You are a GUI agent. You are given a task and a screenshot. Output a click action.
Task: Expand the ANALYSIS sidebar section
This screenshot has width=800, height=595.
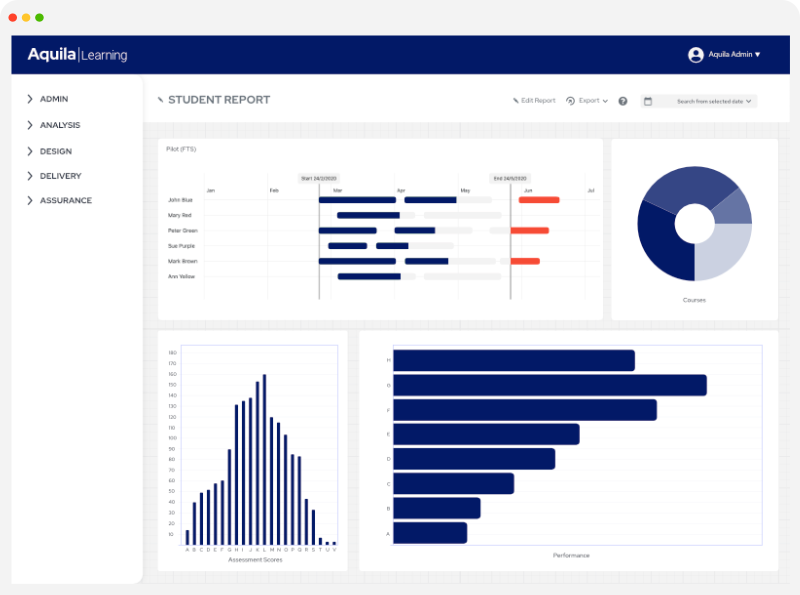[30, 125]
